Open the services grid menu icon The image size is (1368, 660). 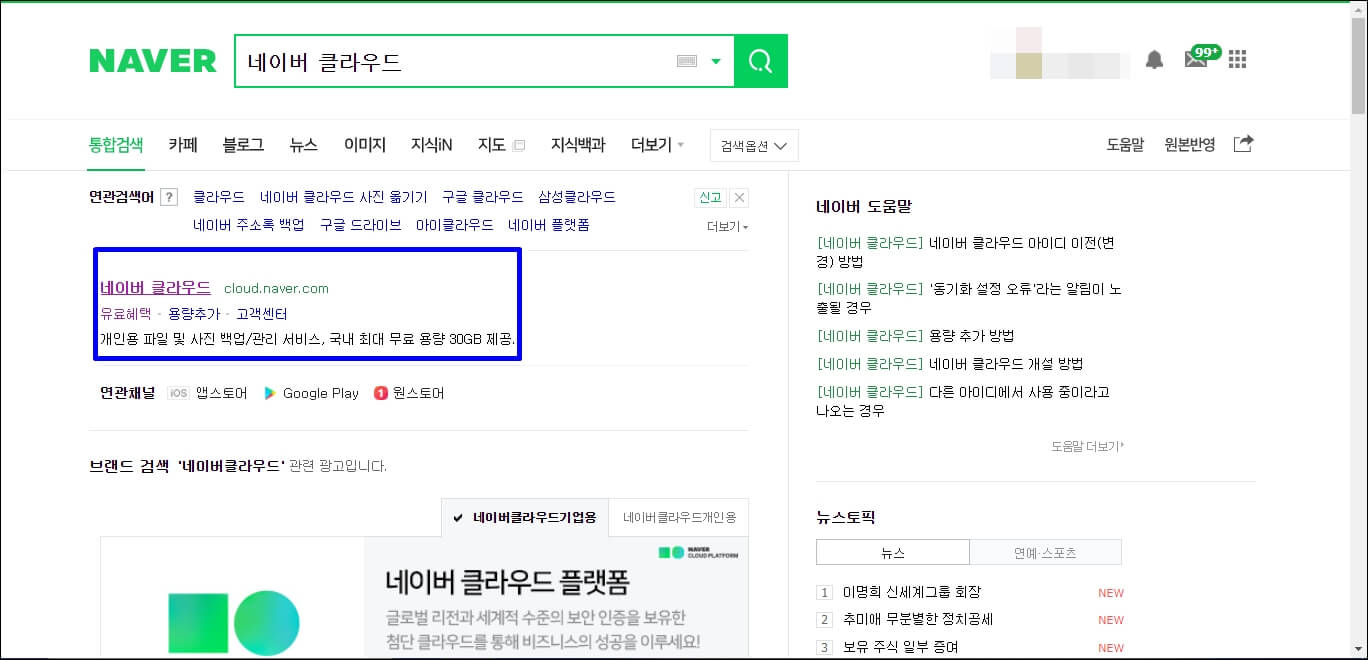pos(1238,60)
